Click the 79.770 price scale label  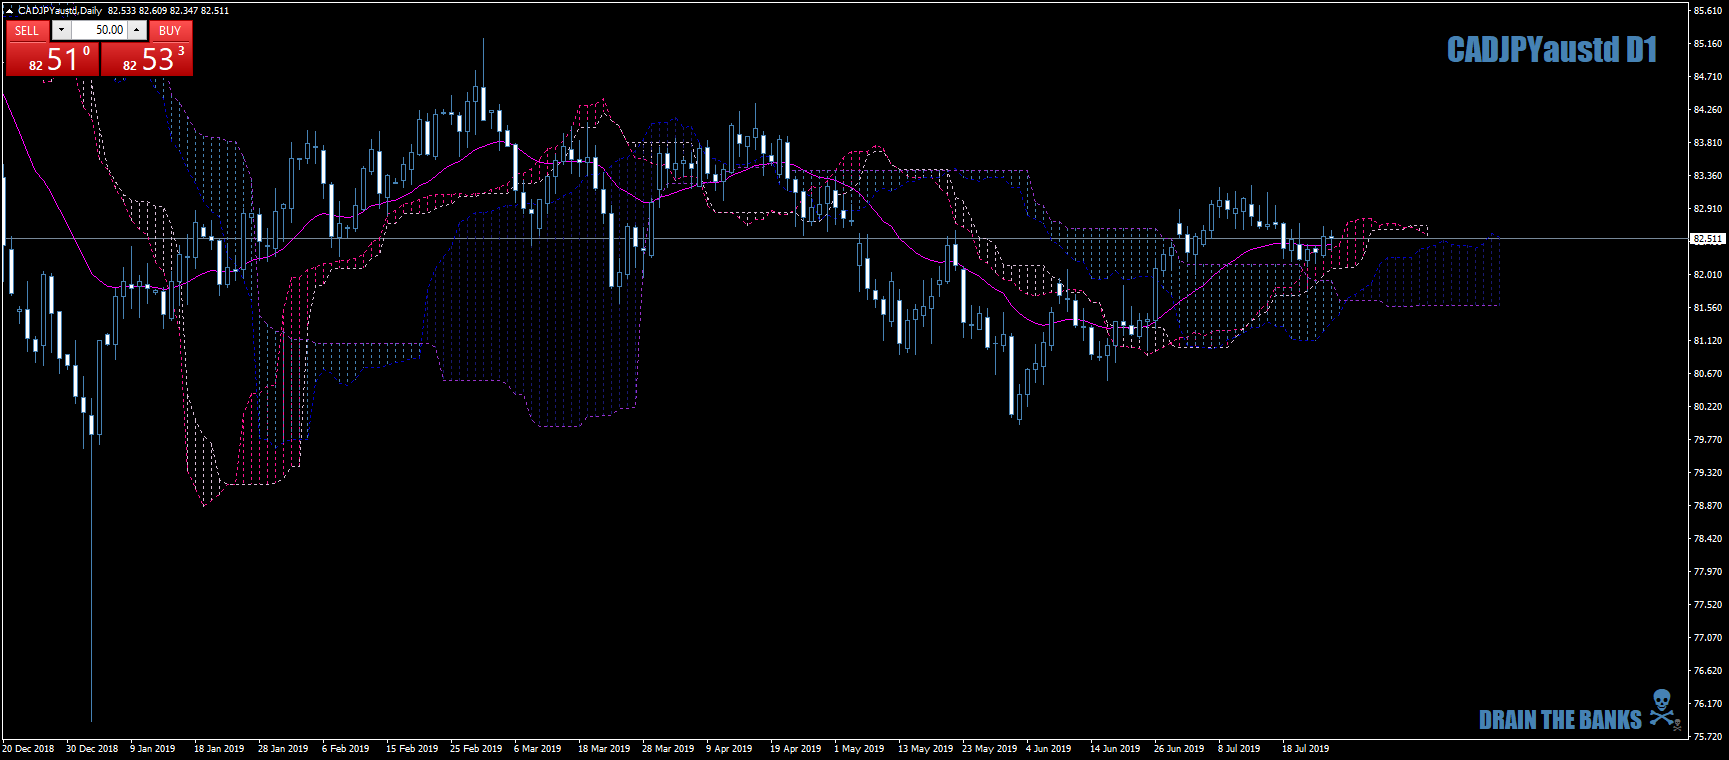(x=1708, y=439)
